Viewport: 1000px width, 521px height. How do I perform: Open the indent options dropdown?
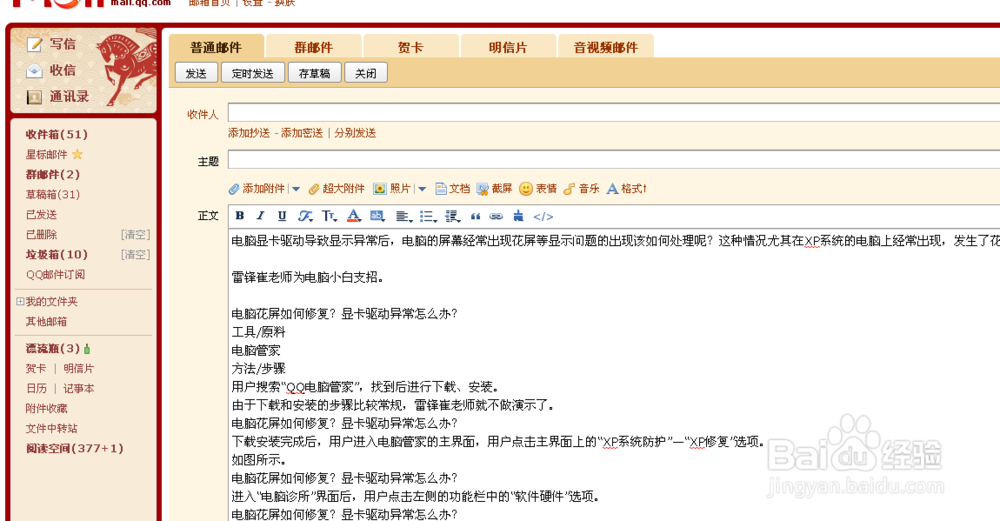point(452,217)
